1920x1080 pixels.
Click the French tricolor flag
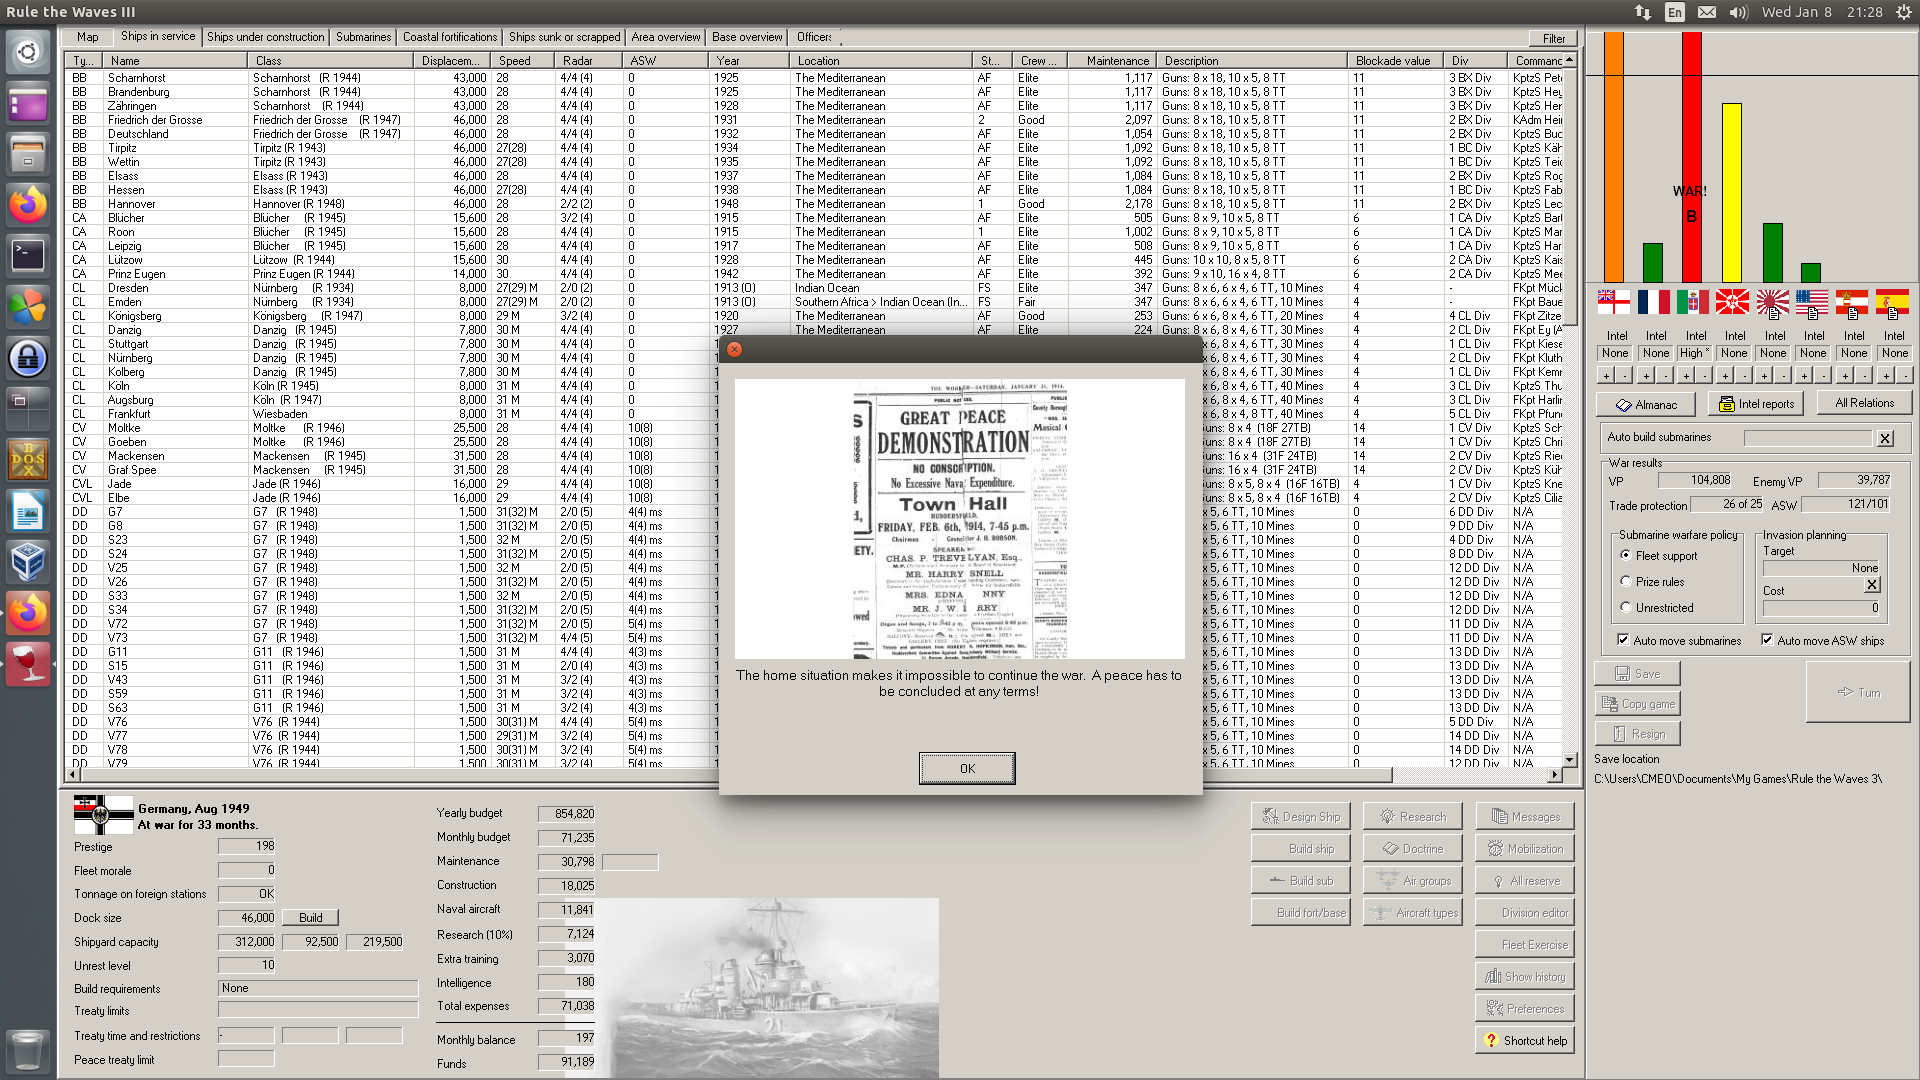(x=1653, y=302)
